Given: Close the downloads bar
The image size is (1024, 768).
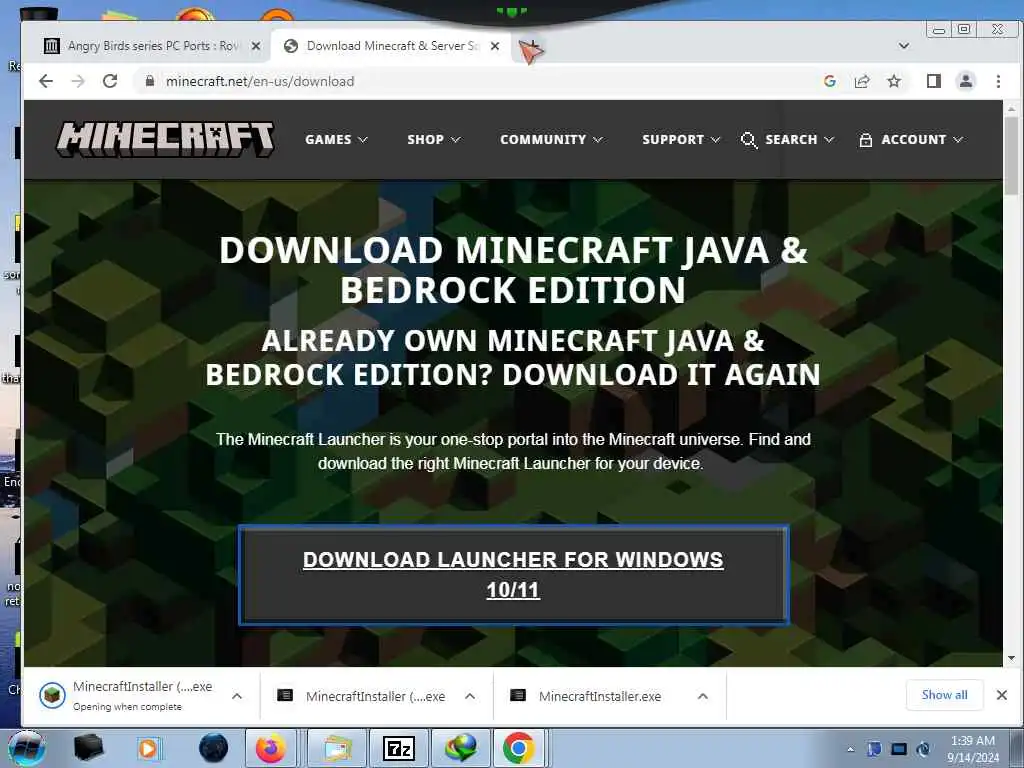Looking at the screenshot, I should click(x=1002, y=695).
